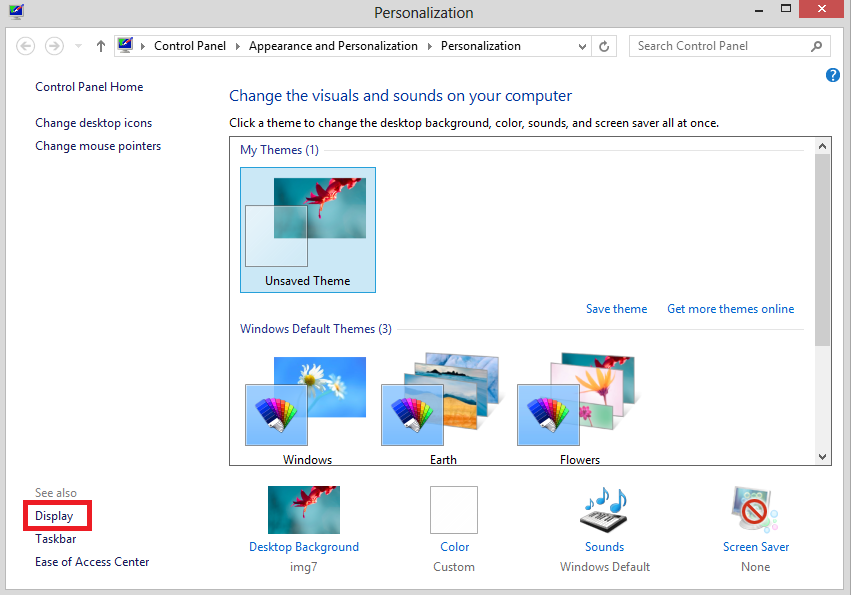Viewport: 851px width, 595px height.
Task: Expand the chevron before Personalization breadcrumb
Action: (430, 46)
